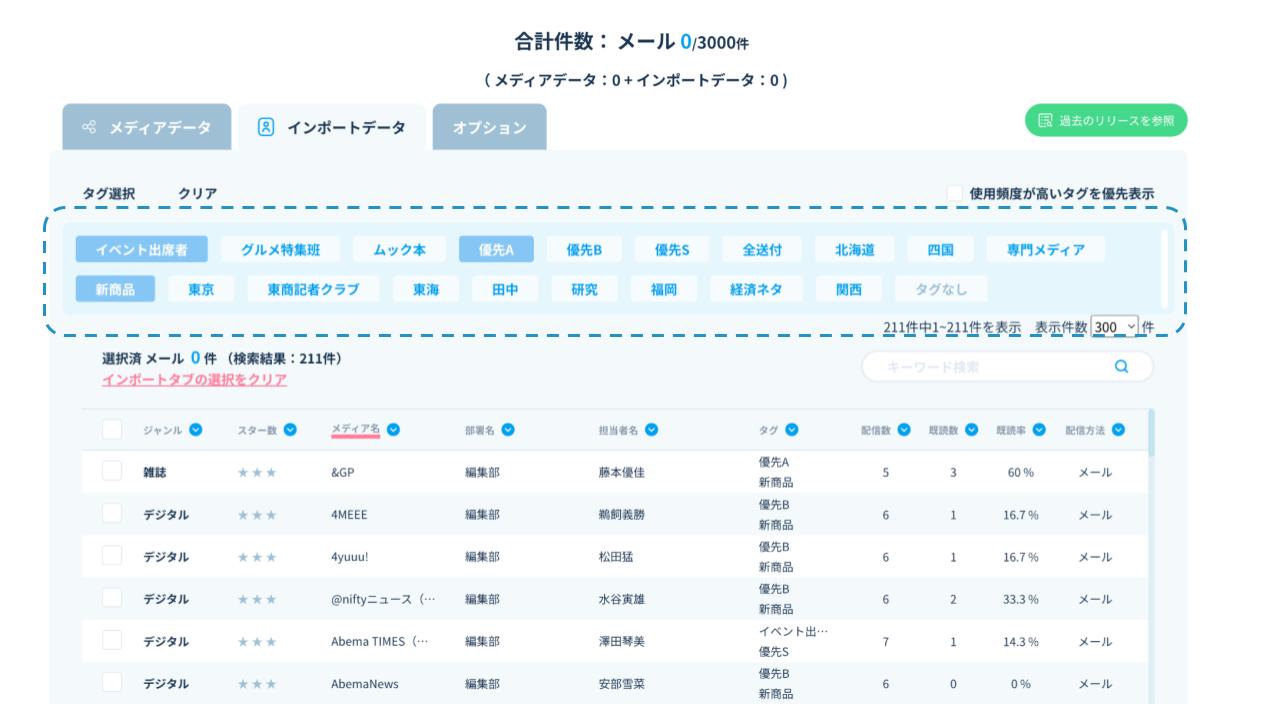Screen dimensions: 1280x720
Task: Open the 表示件数 300 dropdown
Action: (x=1115, y=327)
